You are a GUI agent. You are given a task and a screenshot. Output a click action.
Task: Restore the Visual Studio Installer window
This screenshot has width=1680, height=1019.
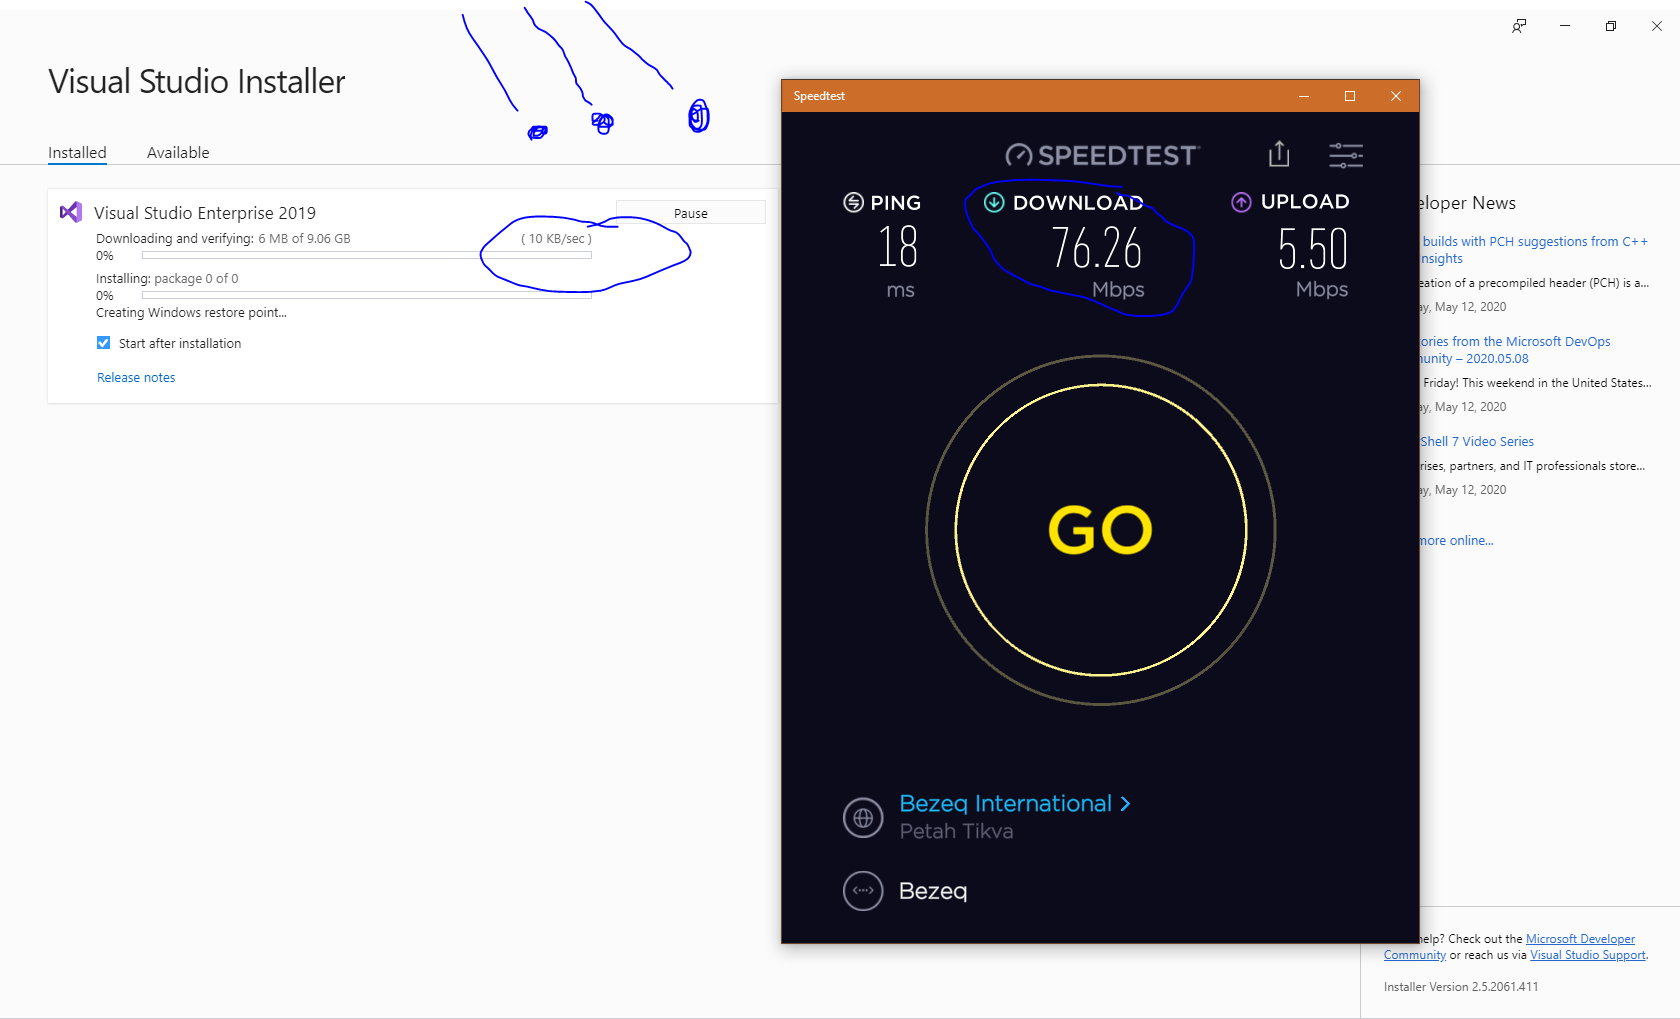(x=1611, y=26)
